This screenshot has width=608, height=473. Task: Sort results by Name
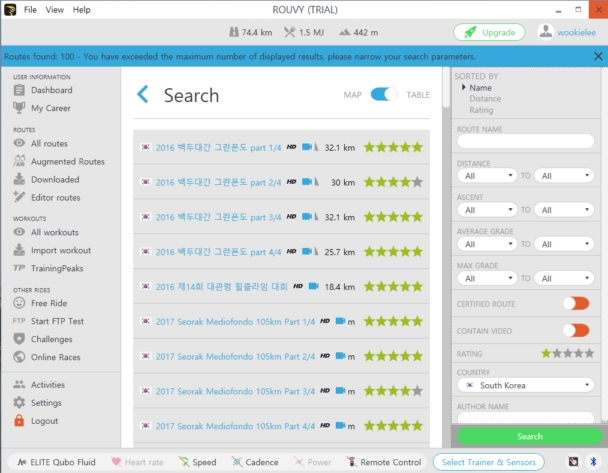[480, 88]
